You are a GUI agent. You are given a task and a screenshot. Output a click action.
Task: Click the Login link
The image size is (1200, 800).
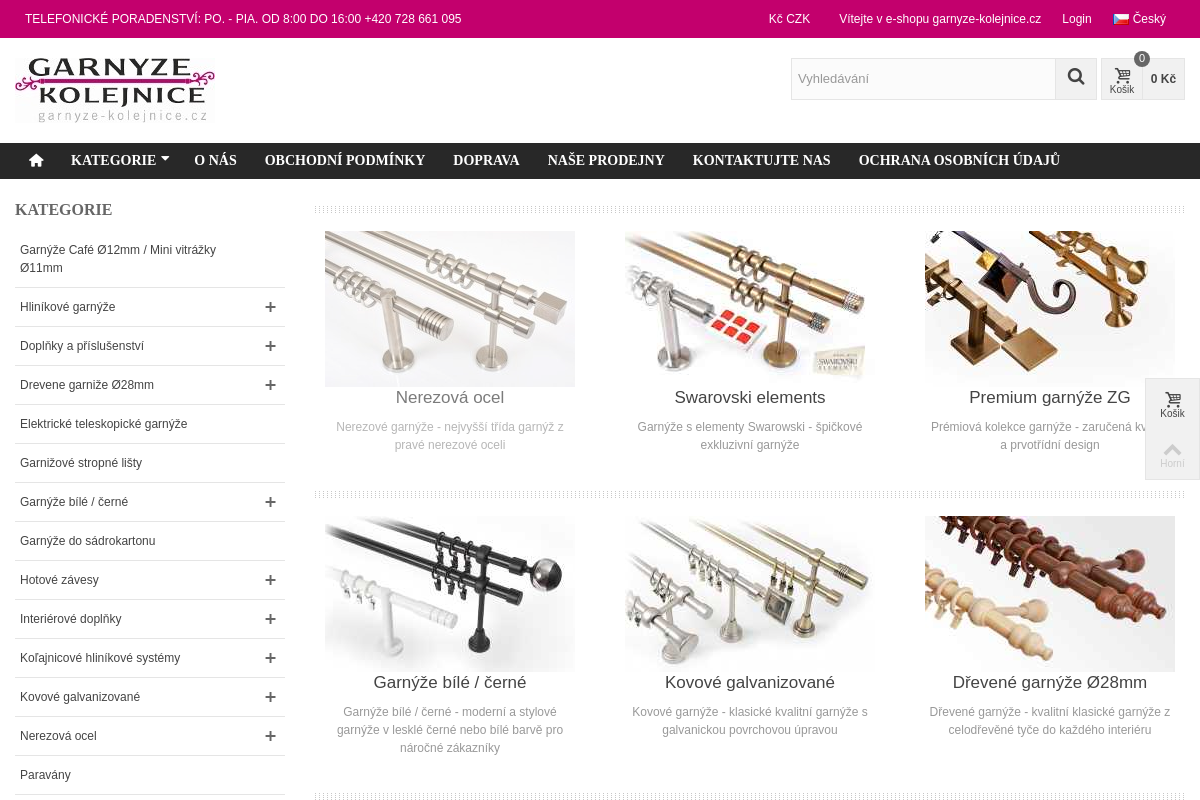[x=1077, y=19]
